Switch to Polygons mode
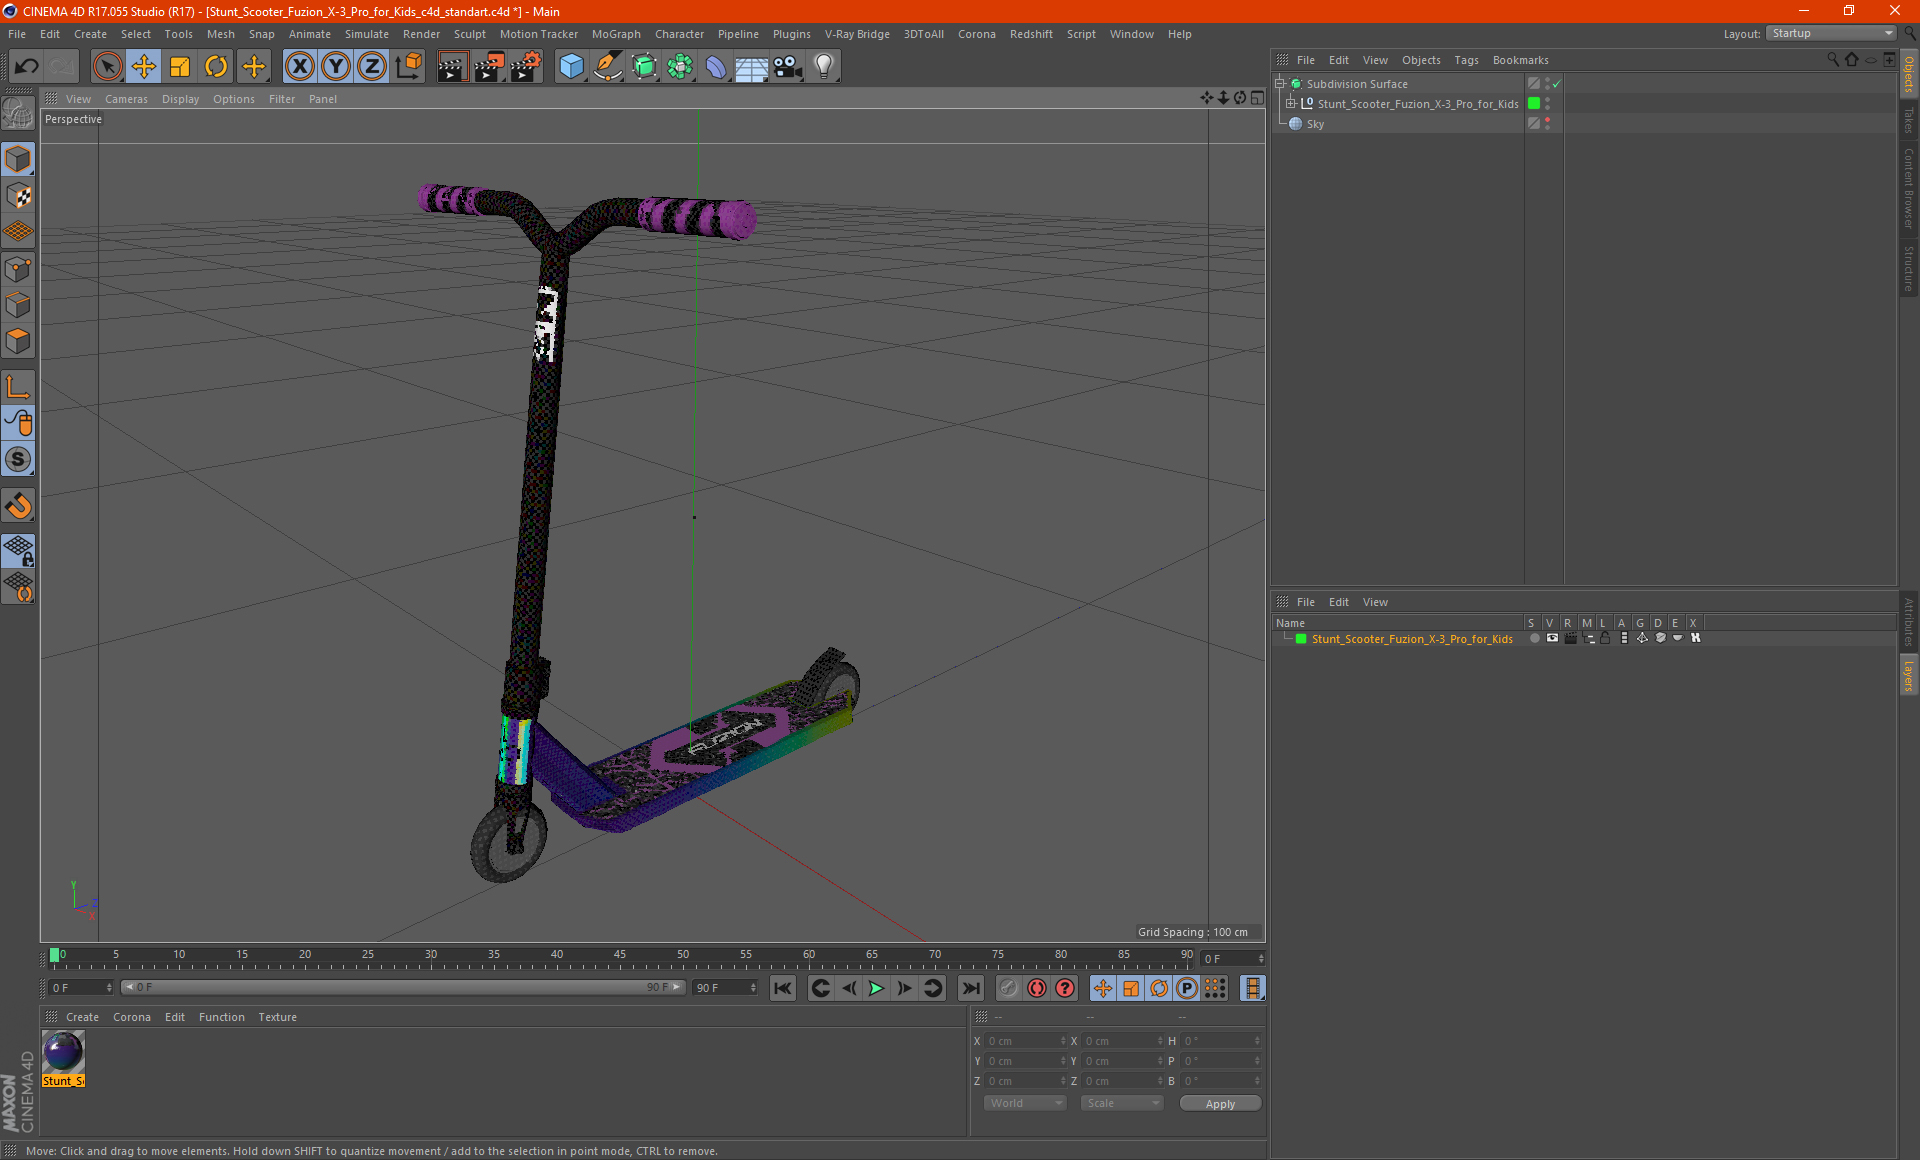1920x1160 pixels. pos(18,341)
